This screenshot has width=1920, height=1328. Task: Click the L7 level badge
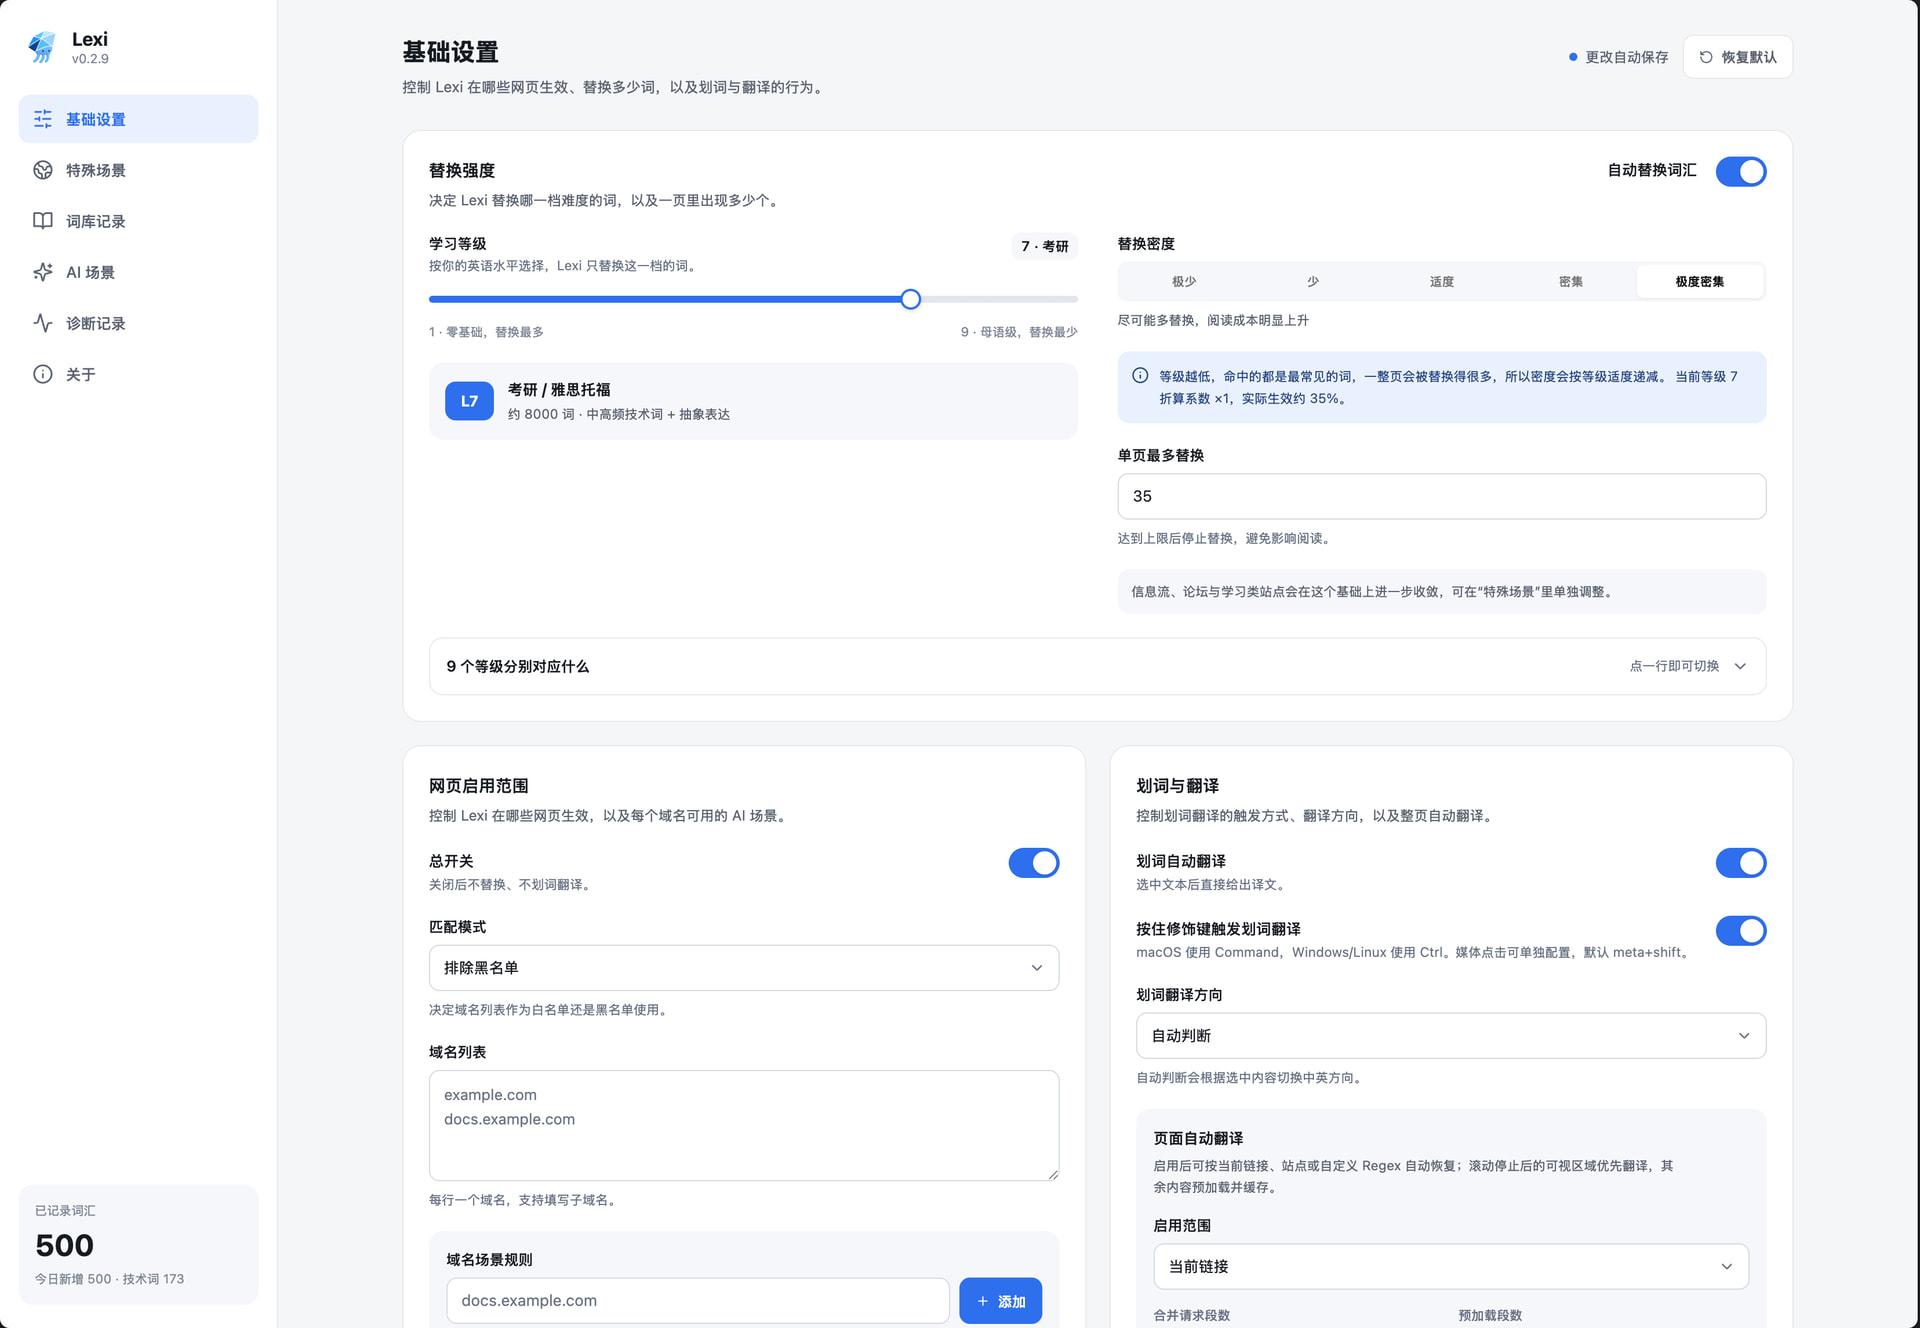click(x=469, y=401)
